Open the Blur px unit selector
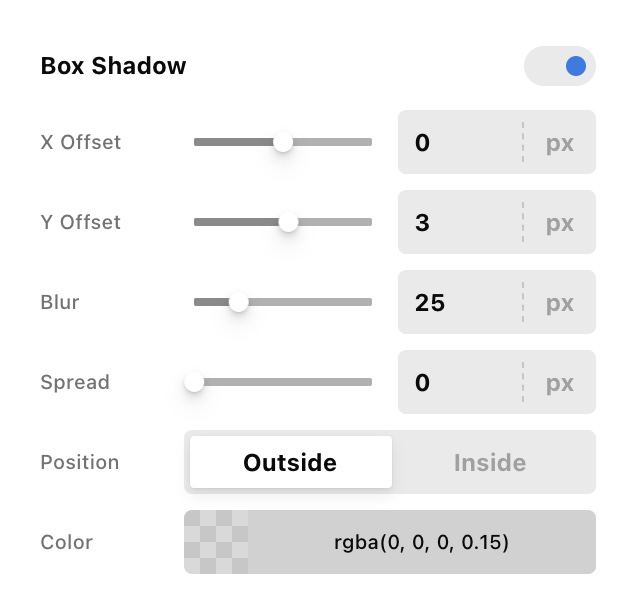626x608 pixels. 560,302
